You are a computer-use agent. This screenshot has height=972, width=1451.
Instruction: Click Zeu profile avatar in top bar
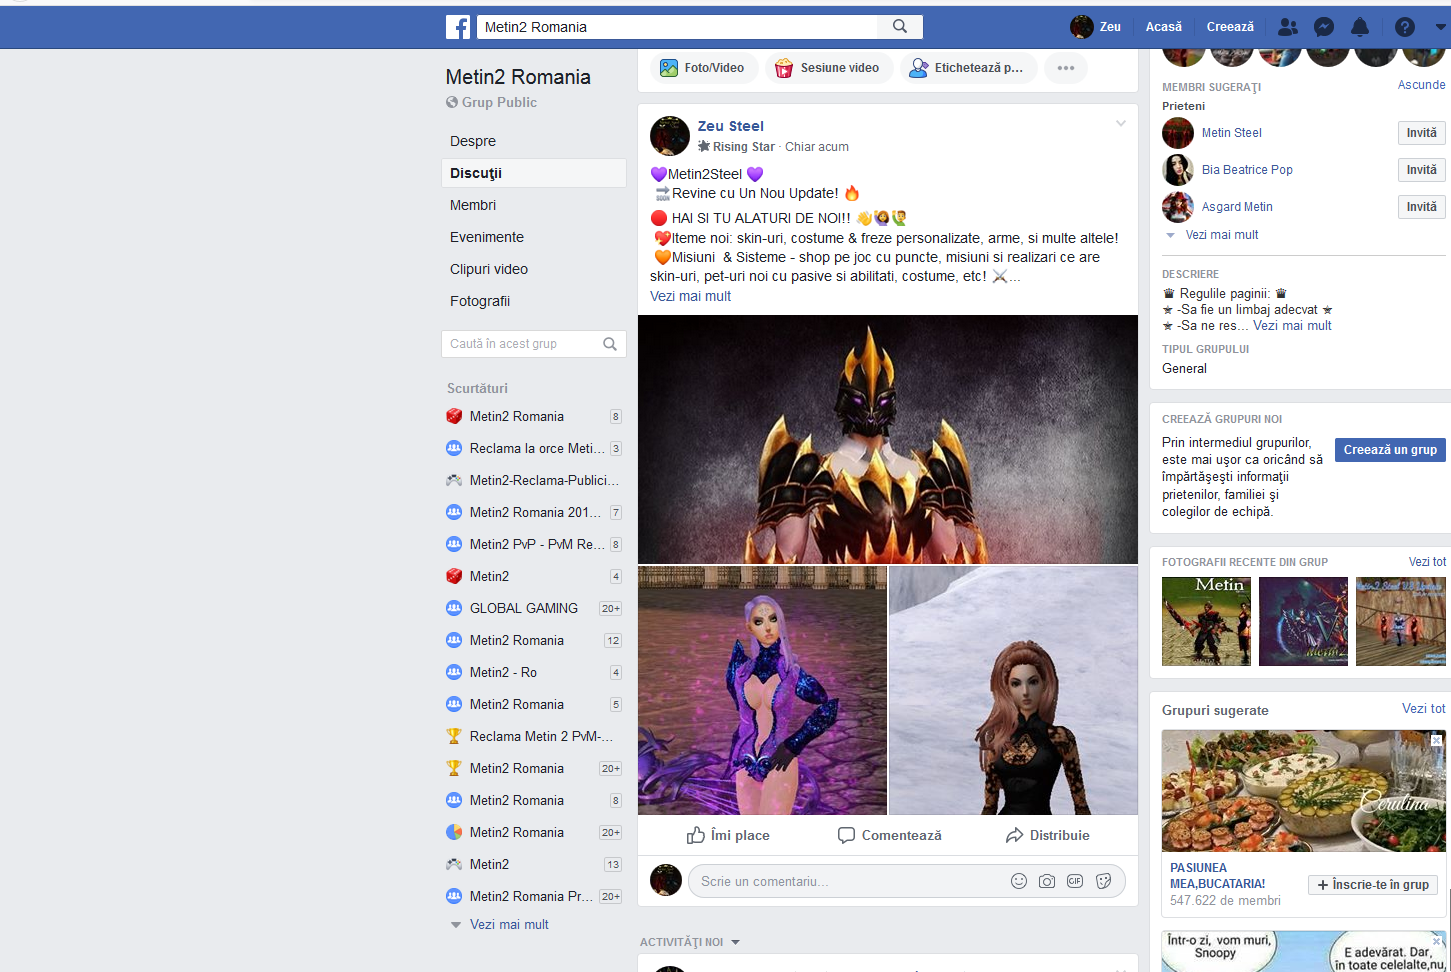pos(1081,27)
